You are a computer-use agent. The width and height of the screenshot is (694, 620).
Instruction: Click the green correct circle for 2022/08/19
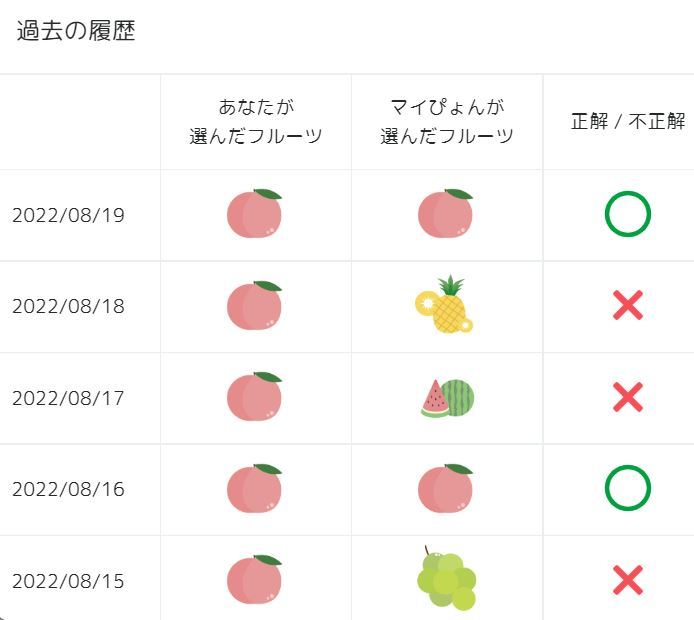(x=627, y=214)
